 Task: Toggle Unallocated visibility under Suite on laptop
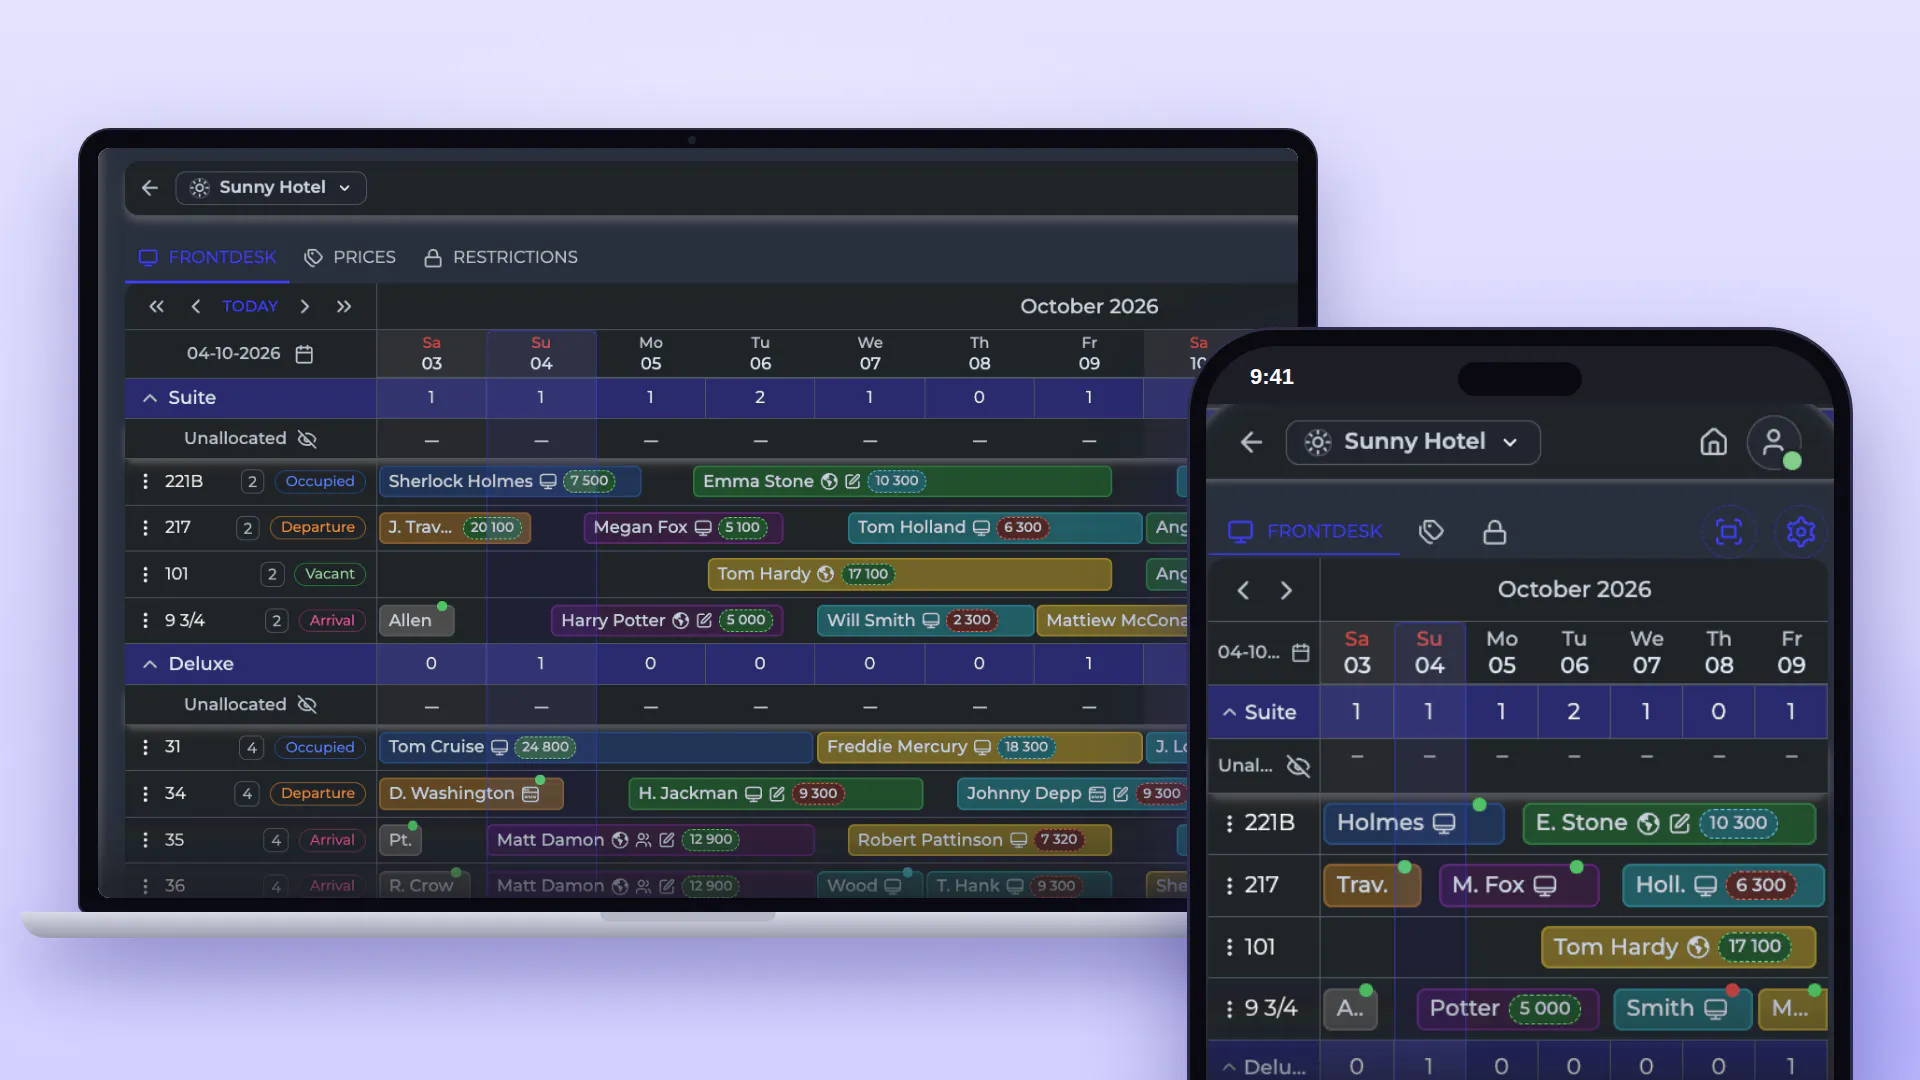click(307, 439)
